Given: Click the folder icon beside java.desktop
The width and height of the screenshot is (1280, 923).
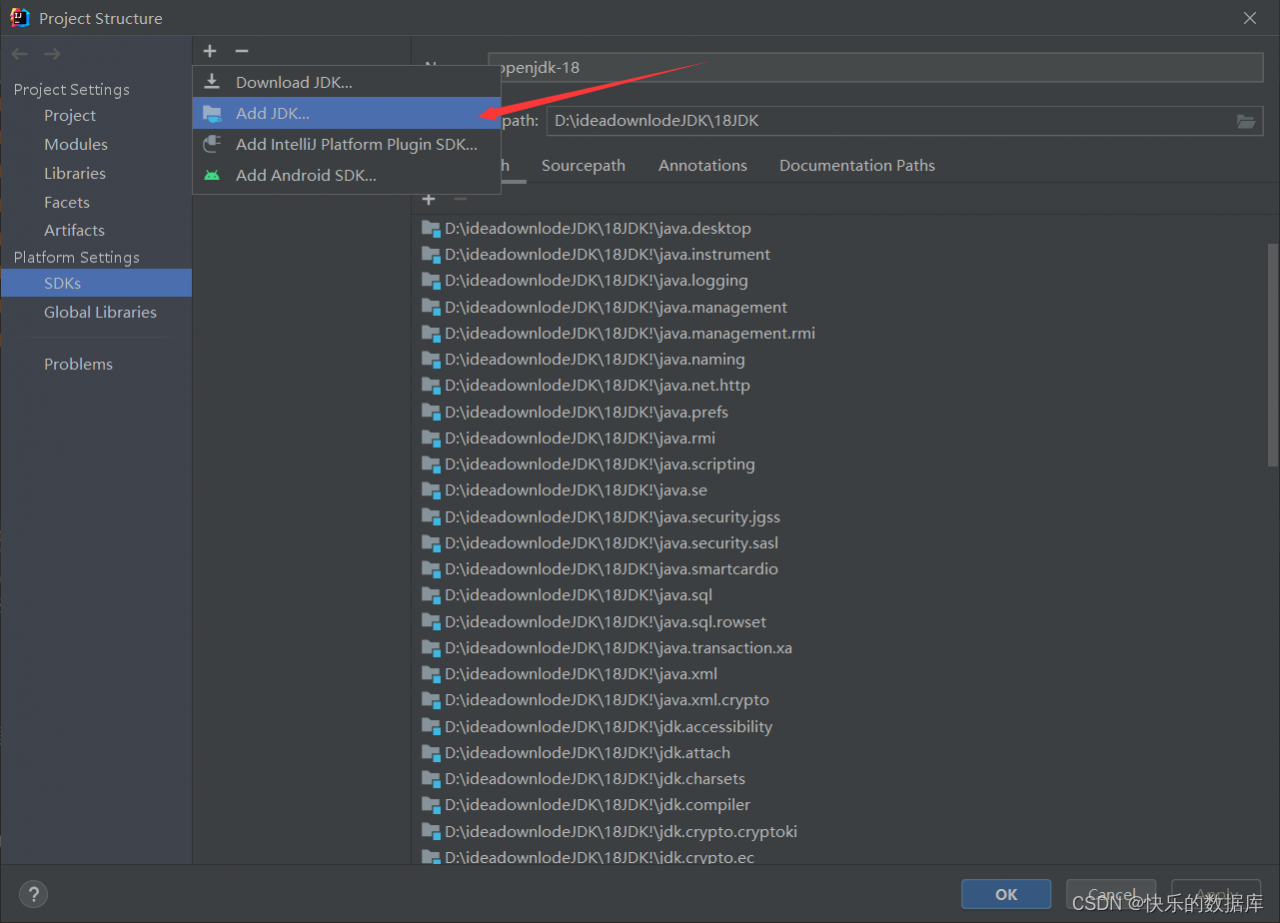Looking at the screenshot, I should [x=431, y=228].
